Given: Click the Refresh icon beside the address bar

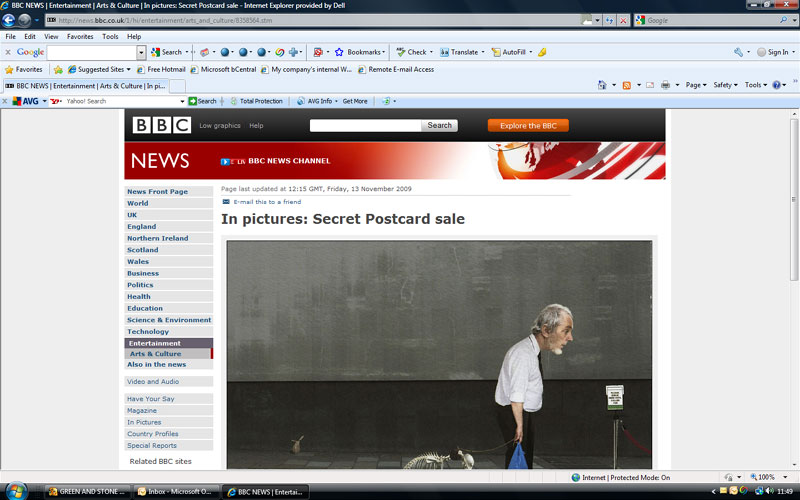Looking at the screenshot, I should click(609, 20).
